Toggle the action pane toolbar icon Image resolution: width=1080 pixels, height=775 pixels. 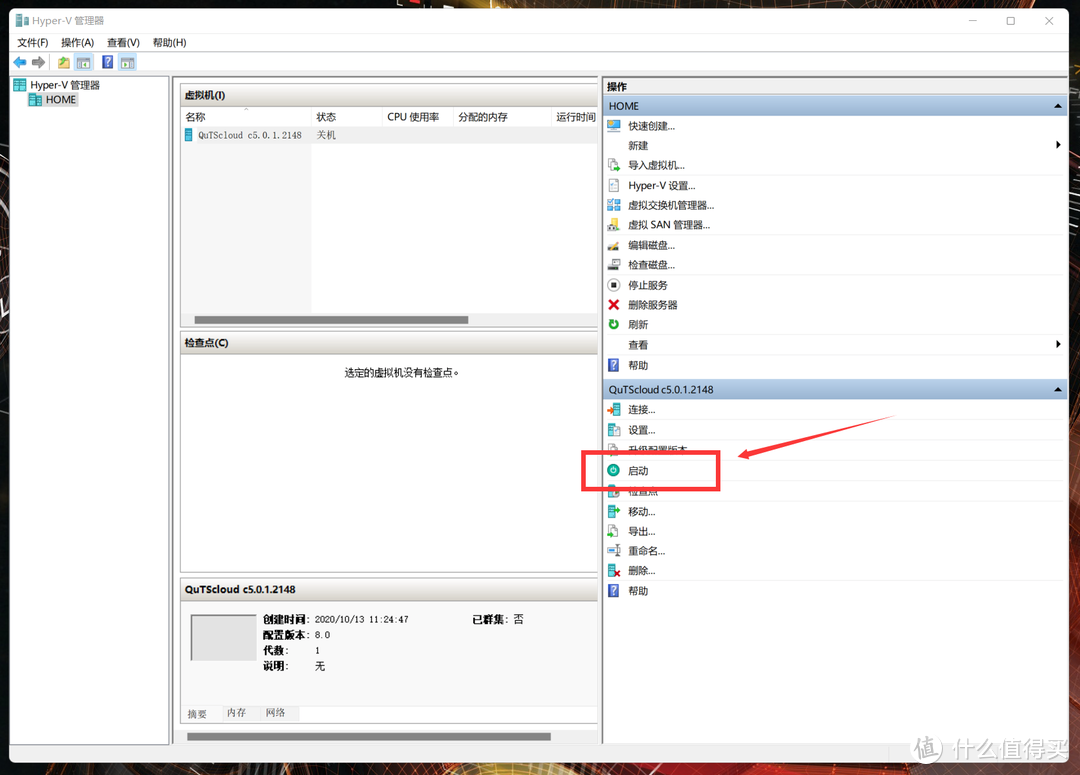pos(127,63)
